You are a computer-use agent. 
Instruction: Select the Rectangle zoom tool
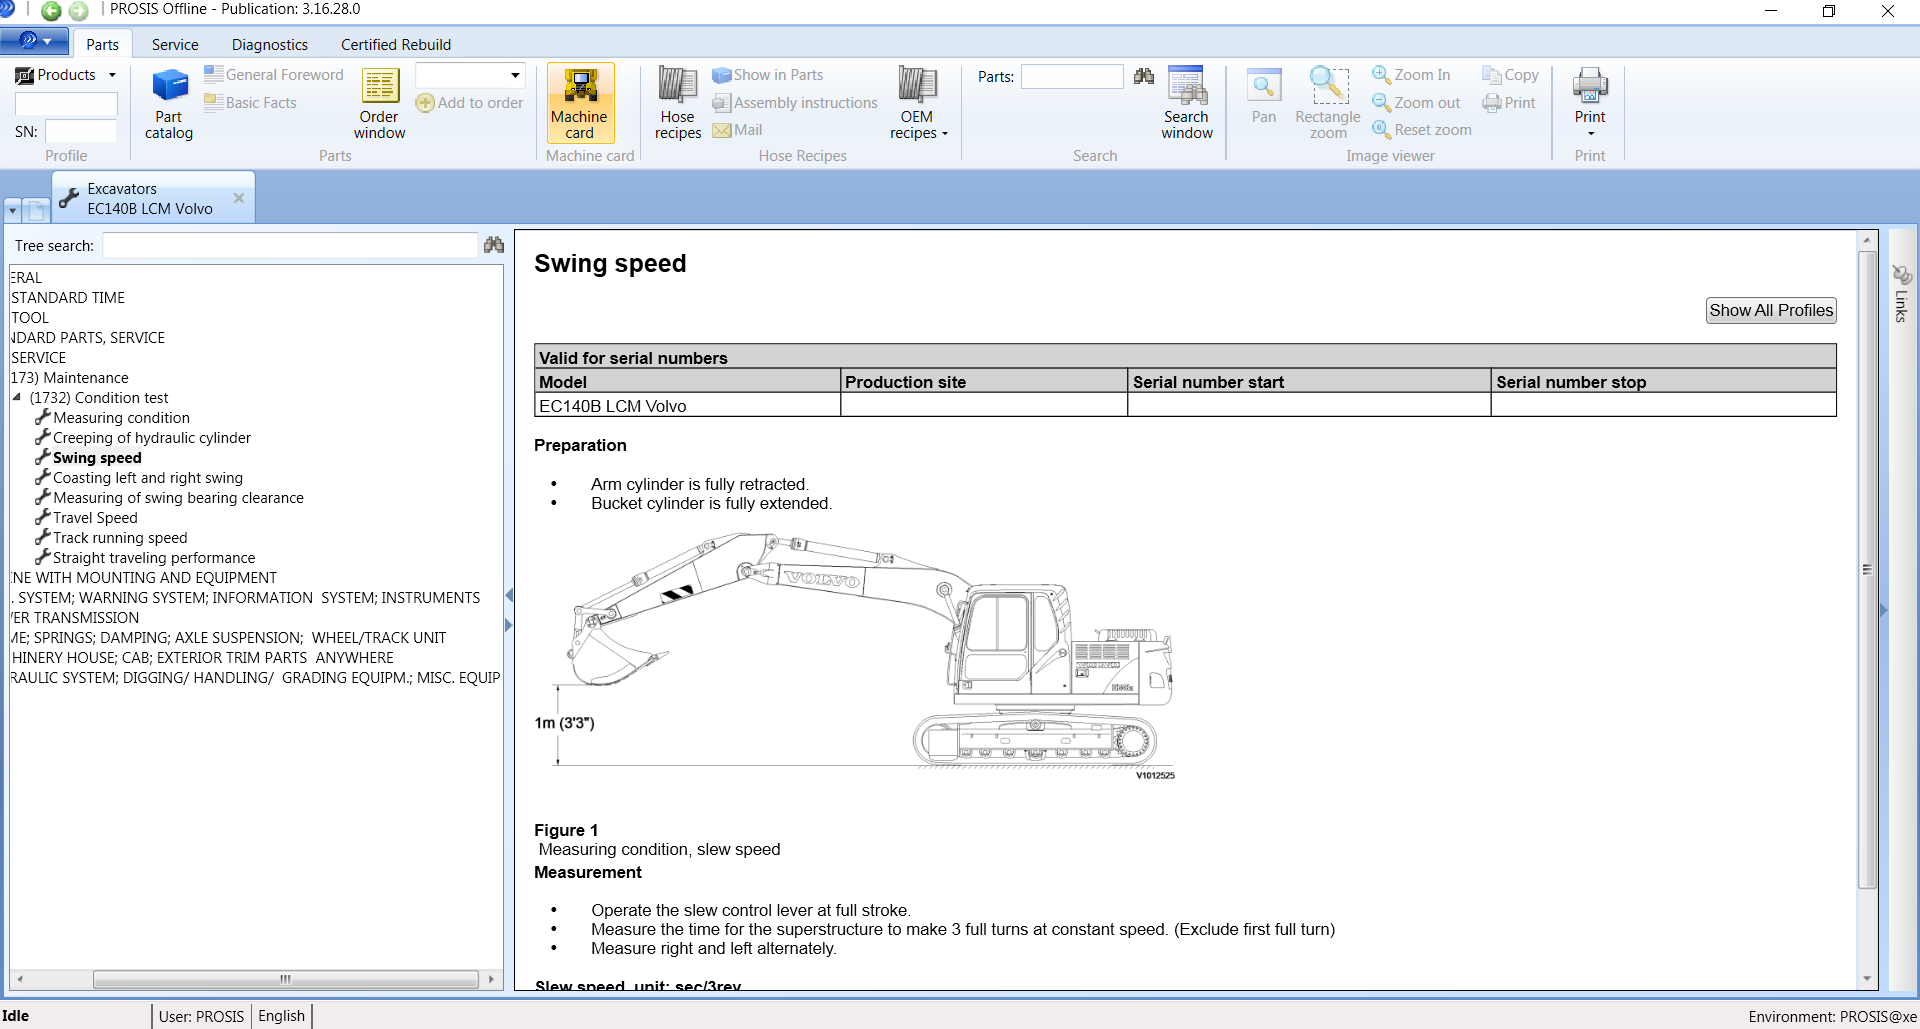[1328, 104]
